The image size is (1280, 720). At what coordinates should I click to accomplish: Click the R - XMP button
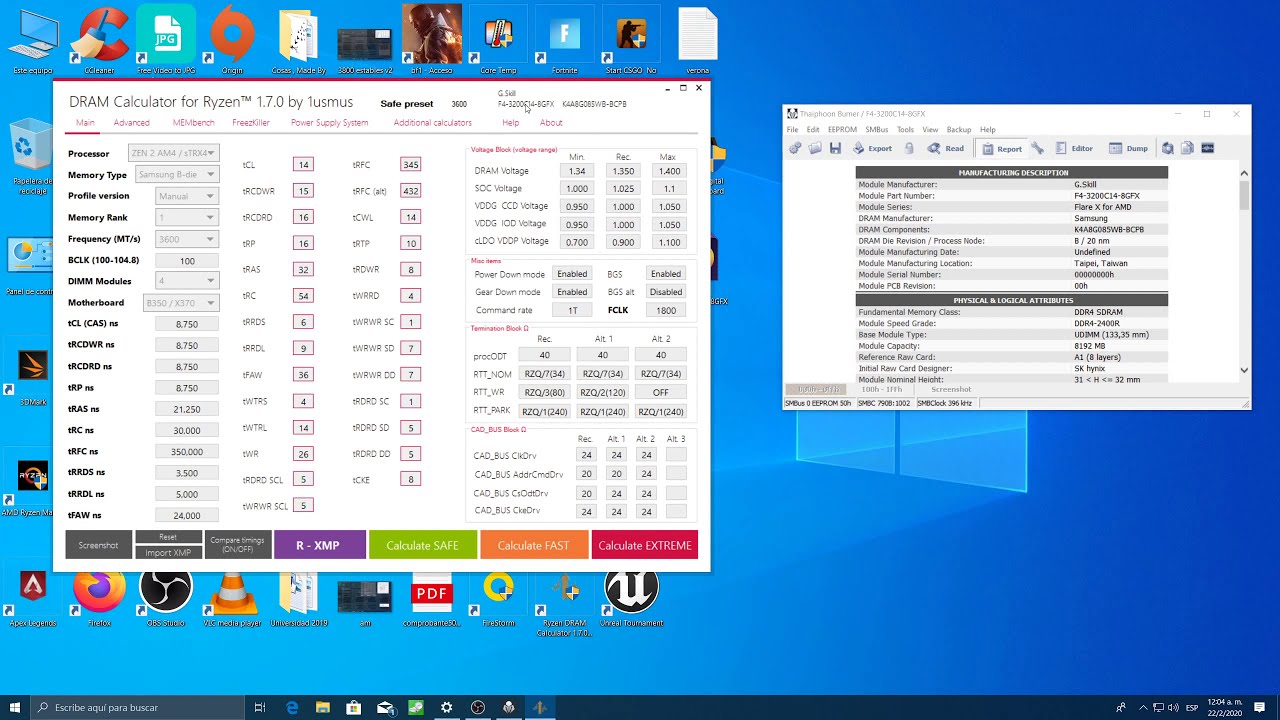coord(318,545)
